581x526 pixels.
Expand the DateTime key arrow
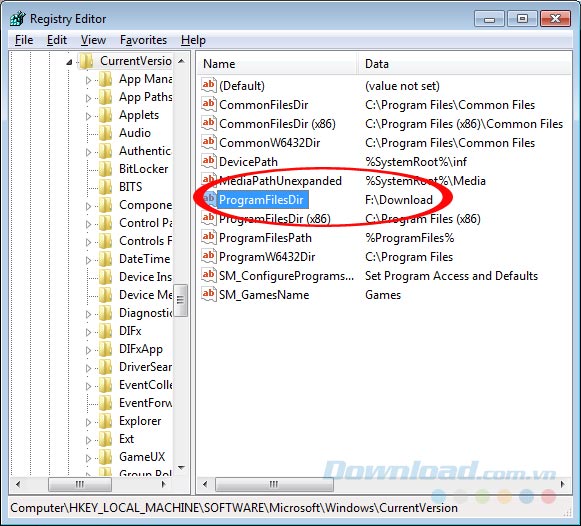tap(88, 260)
